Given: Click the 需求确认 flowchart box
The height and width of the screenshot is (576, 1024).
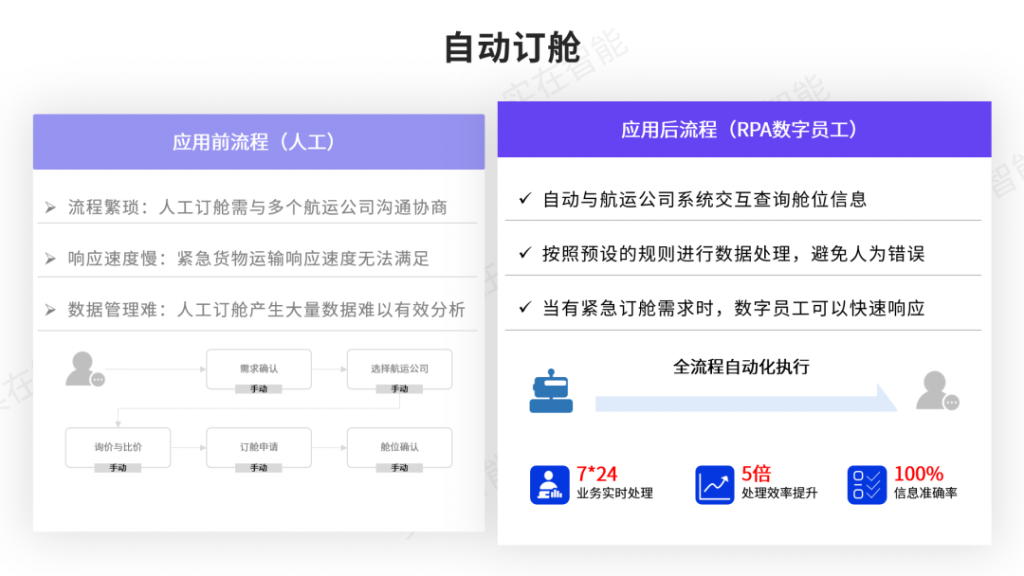Looking at the screenshot, I should 259,369.
